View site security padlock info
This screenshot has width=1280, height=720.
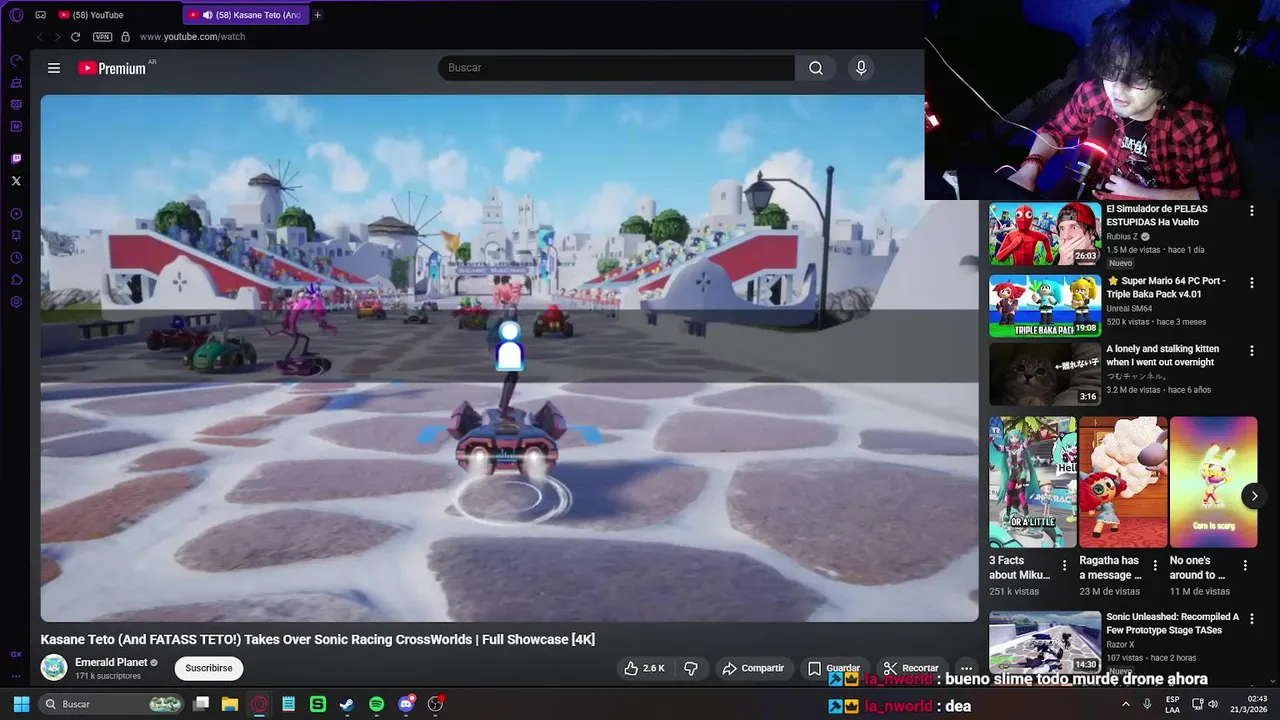pyautogui.click(x=125, y=37)
